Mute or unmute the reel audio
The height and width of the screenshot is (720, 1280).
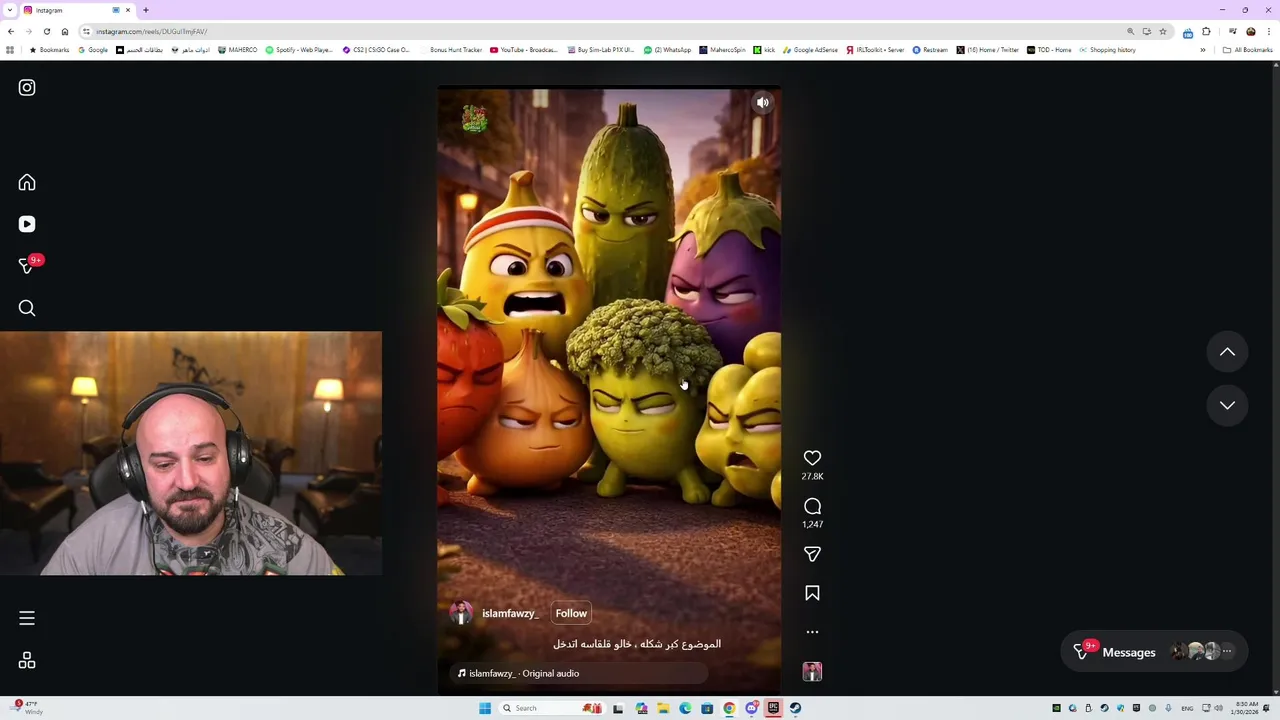pyautogui.click(x=763, y=103)
